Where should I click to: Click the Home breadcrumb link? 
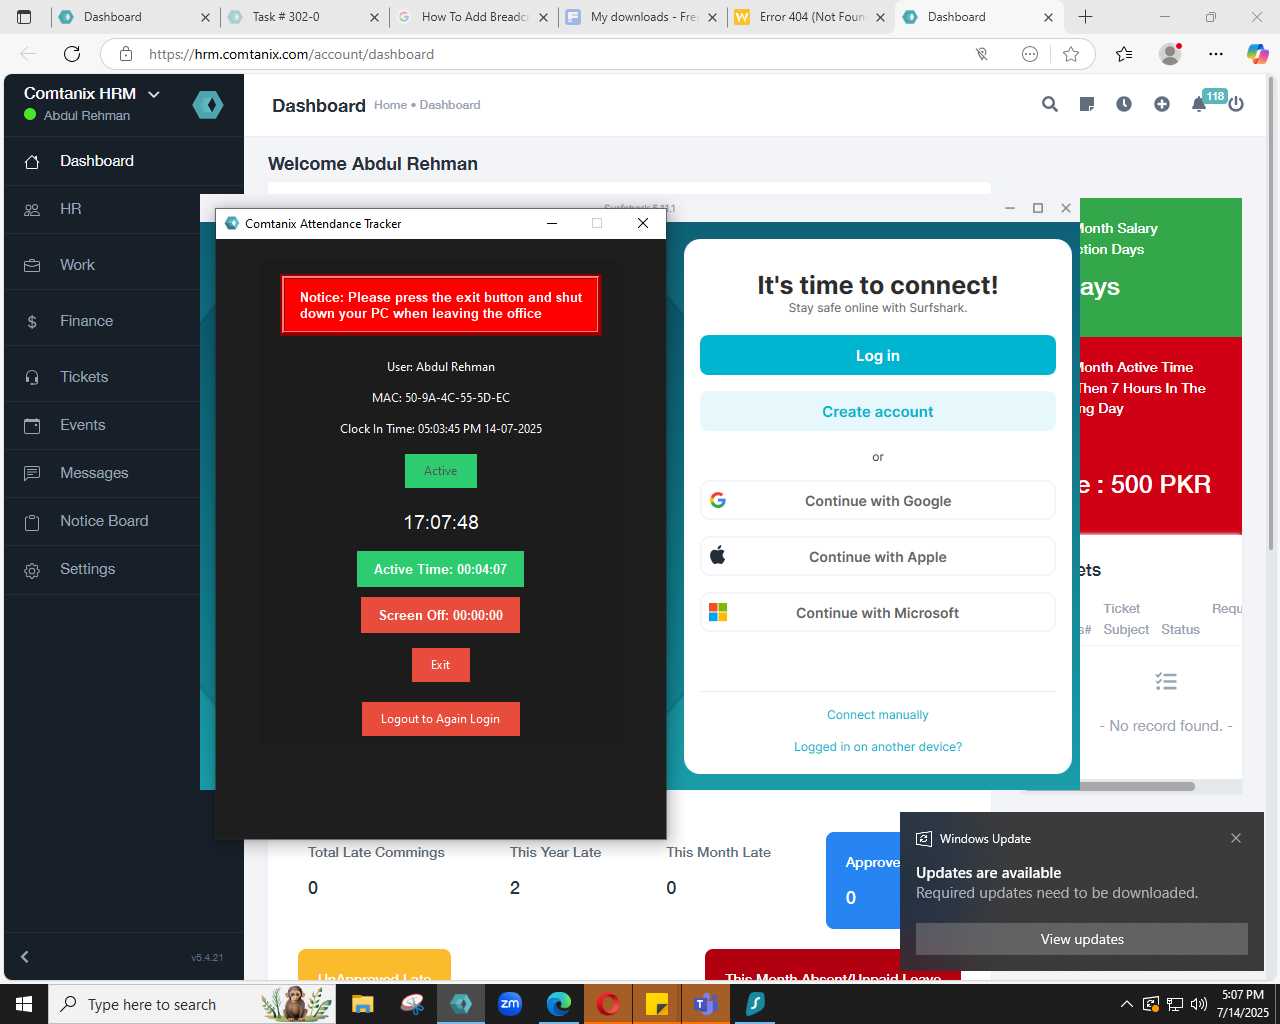pyautogui.click(x=390, y=105)
